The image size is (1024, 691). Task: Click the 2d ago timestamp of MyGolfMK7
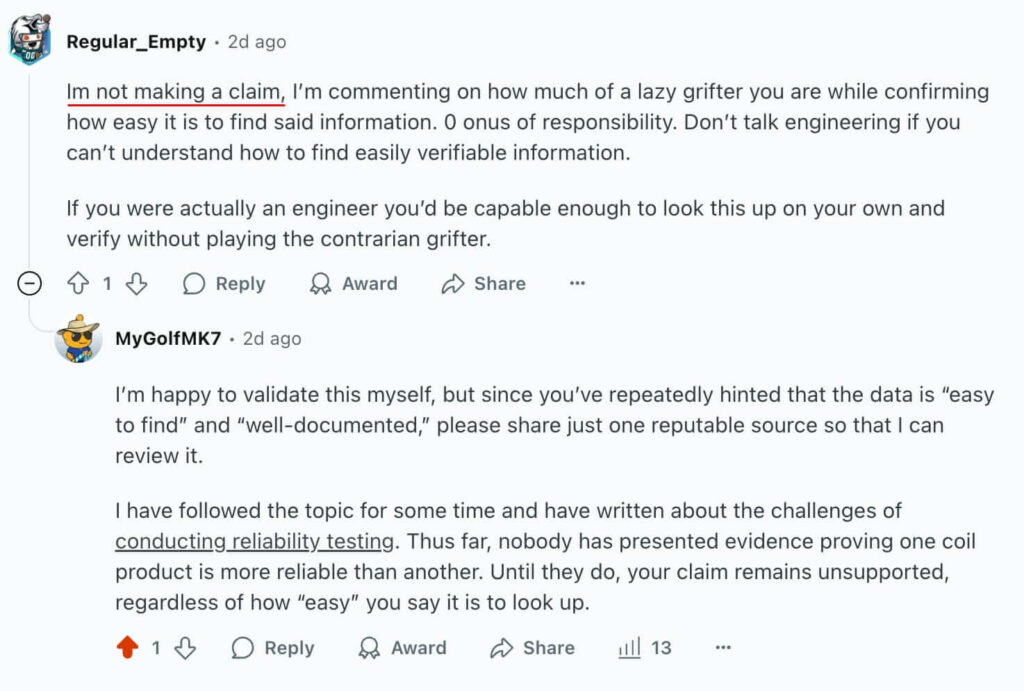coord(272,338)
